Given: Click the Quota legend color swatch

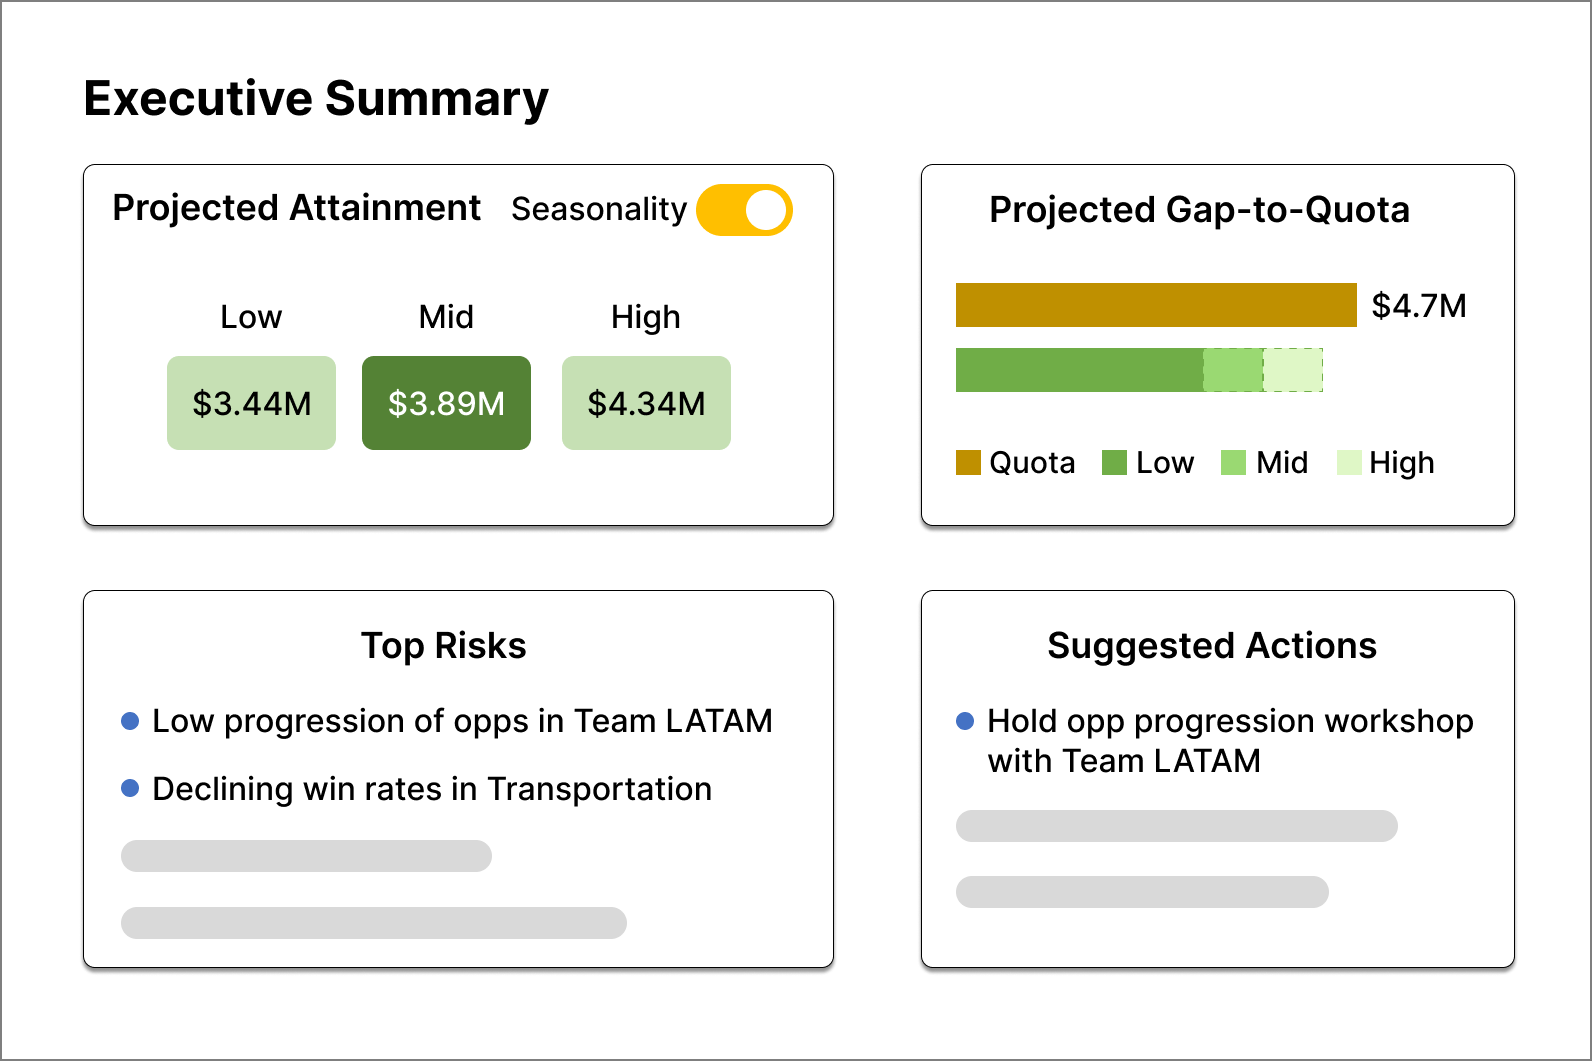Looking at the screenshot, I should pos(968,463).
